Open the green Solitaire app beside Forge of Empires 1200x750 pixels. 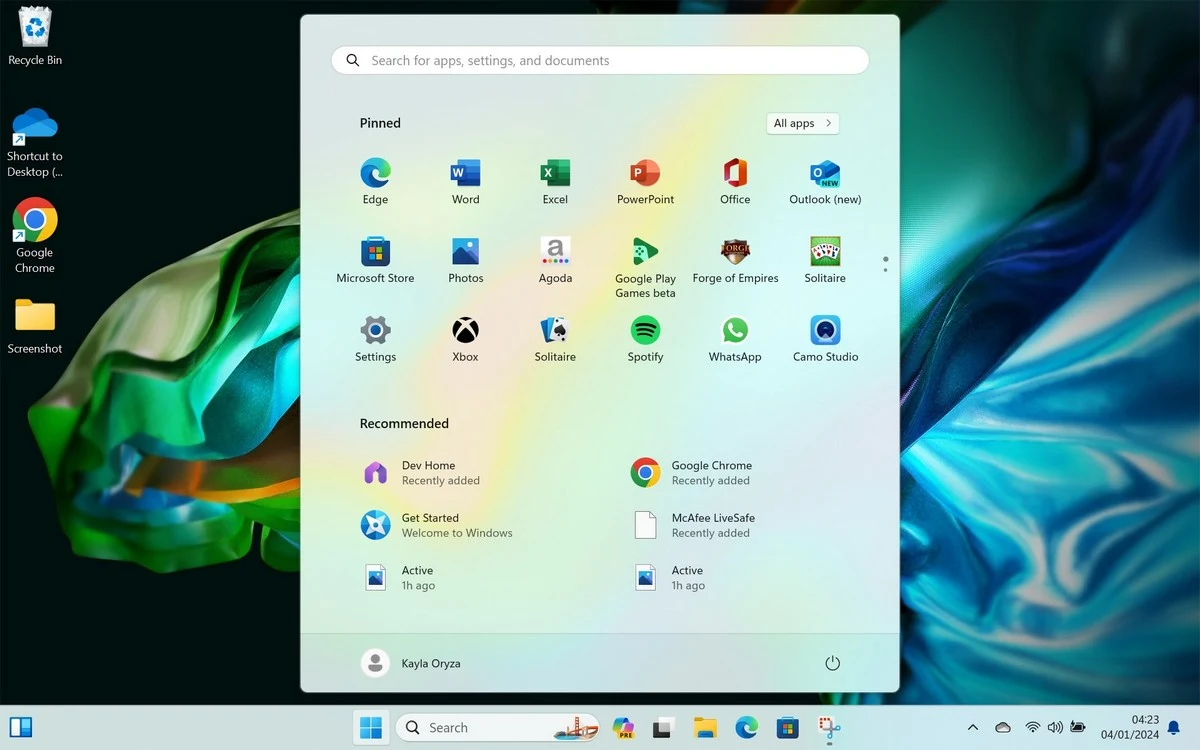pos(825,260)
